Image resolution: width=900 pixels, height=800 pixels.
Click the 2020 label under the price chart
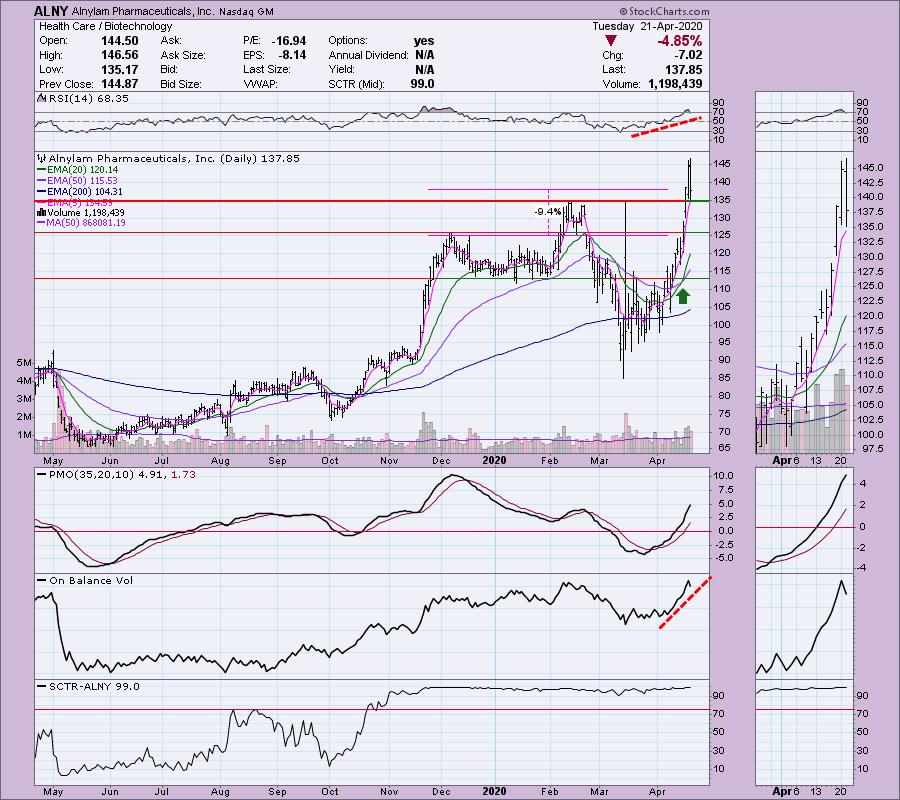pos(494,461)
